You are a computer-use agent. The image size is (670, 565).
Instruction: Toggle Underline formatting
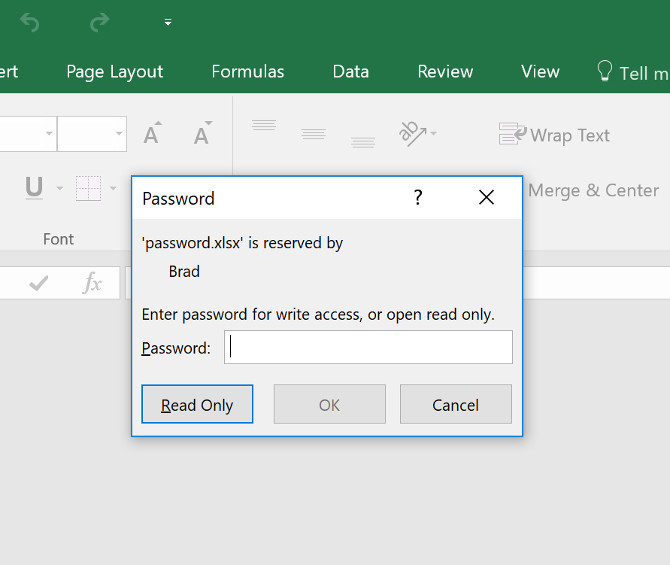tap(34, 188)
